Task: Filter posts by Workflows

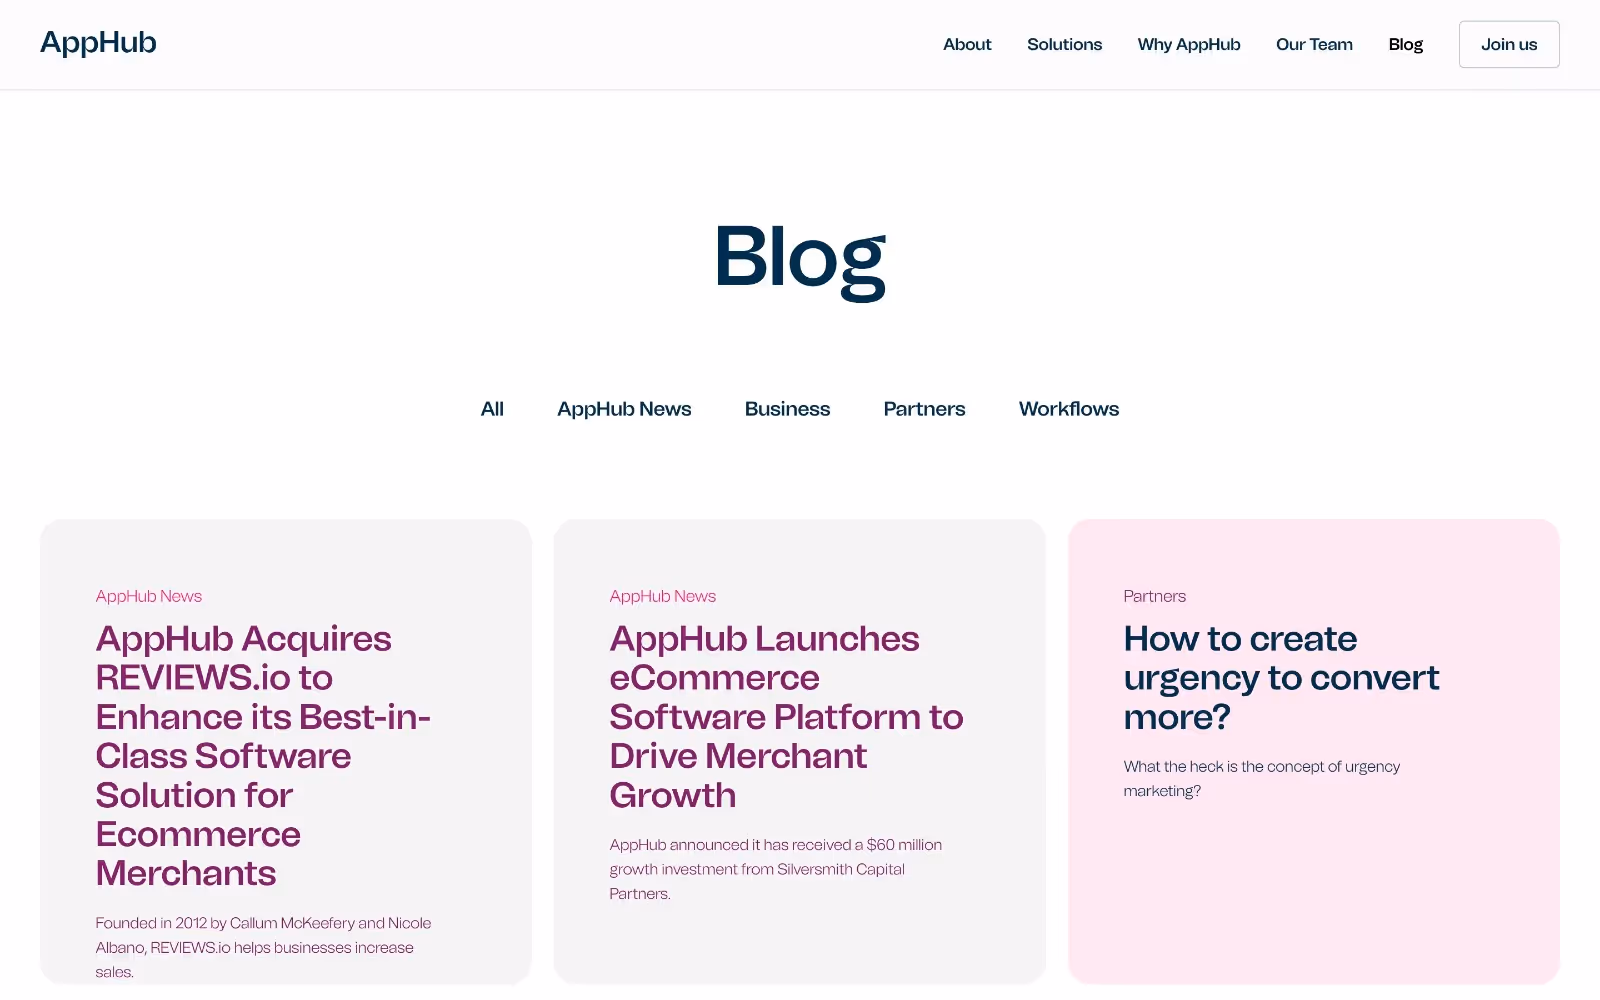Action: pos(1069,409)
